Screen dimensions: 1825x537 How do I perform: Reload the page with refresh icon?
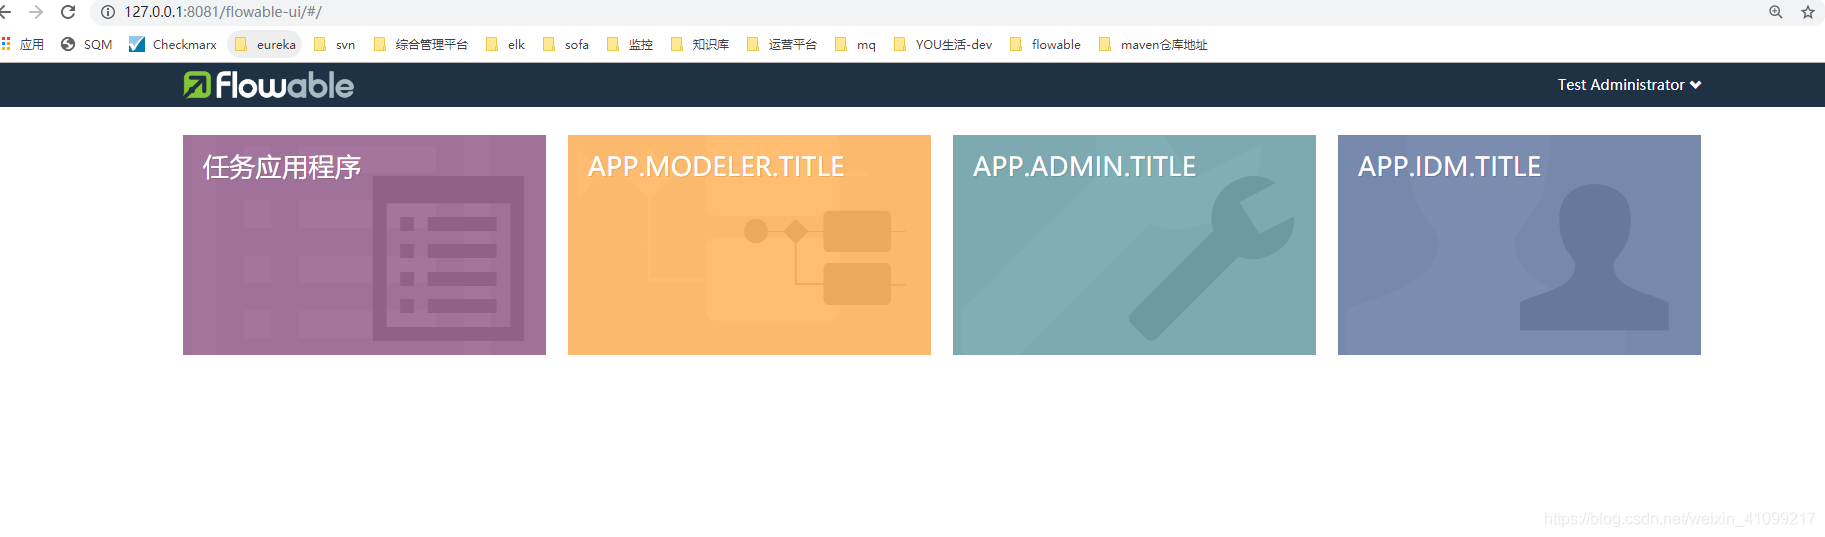point(68,12)
